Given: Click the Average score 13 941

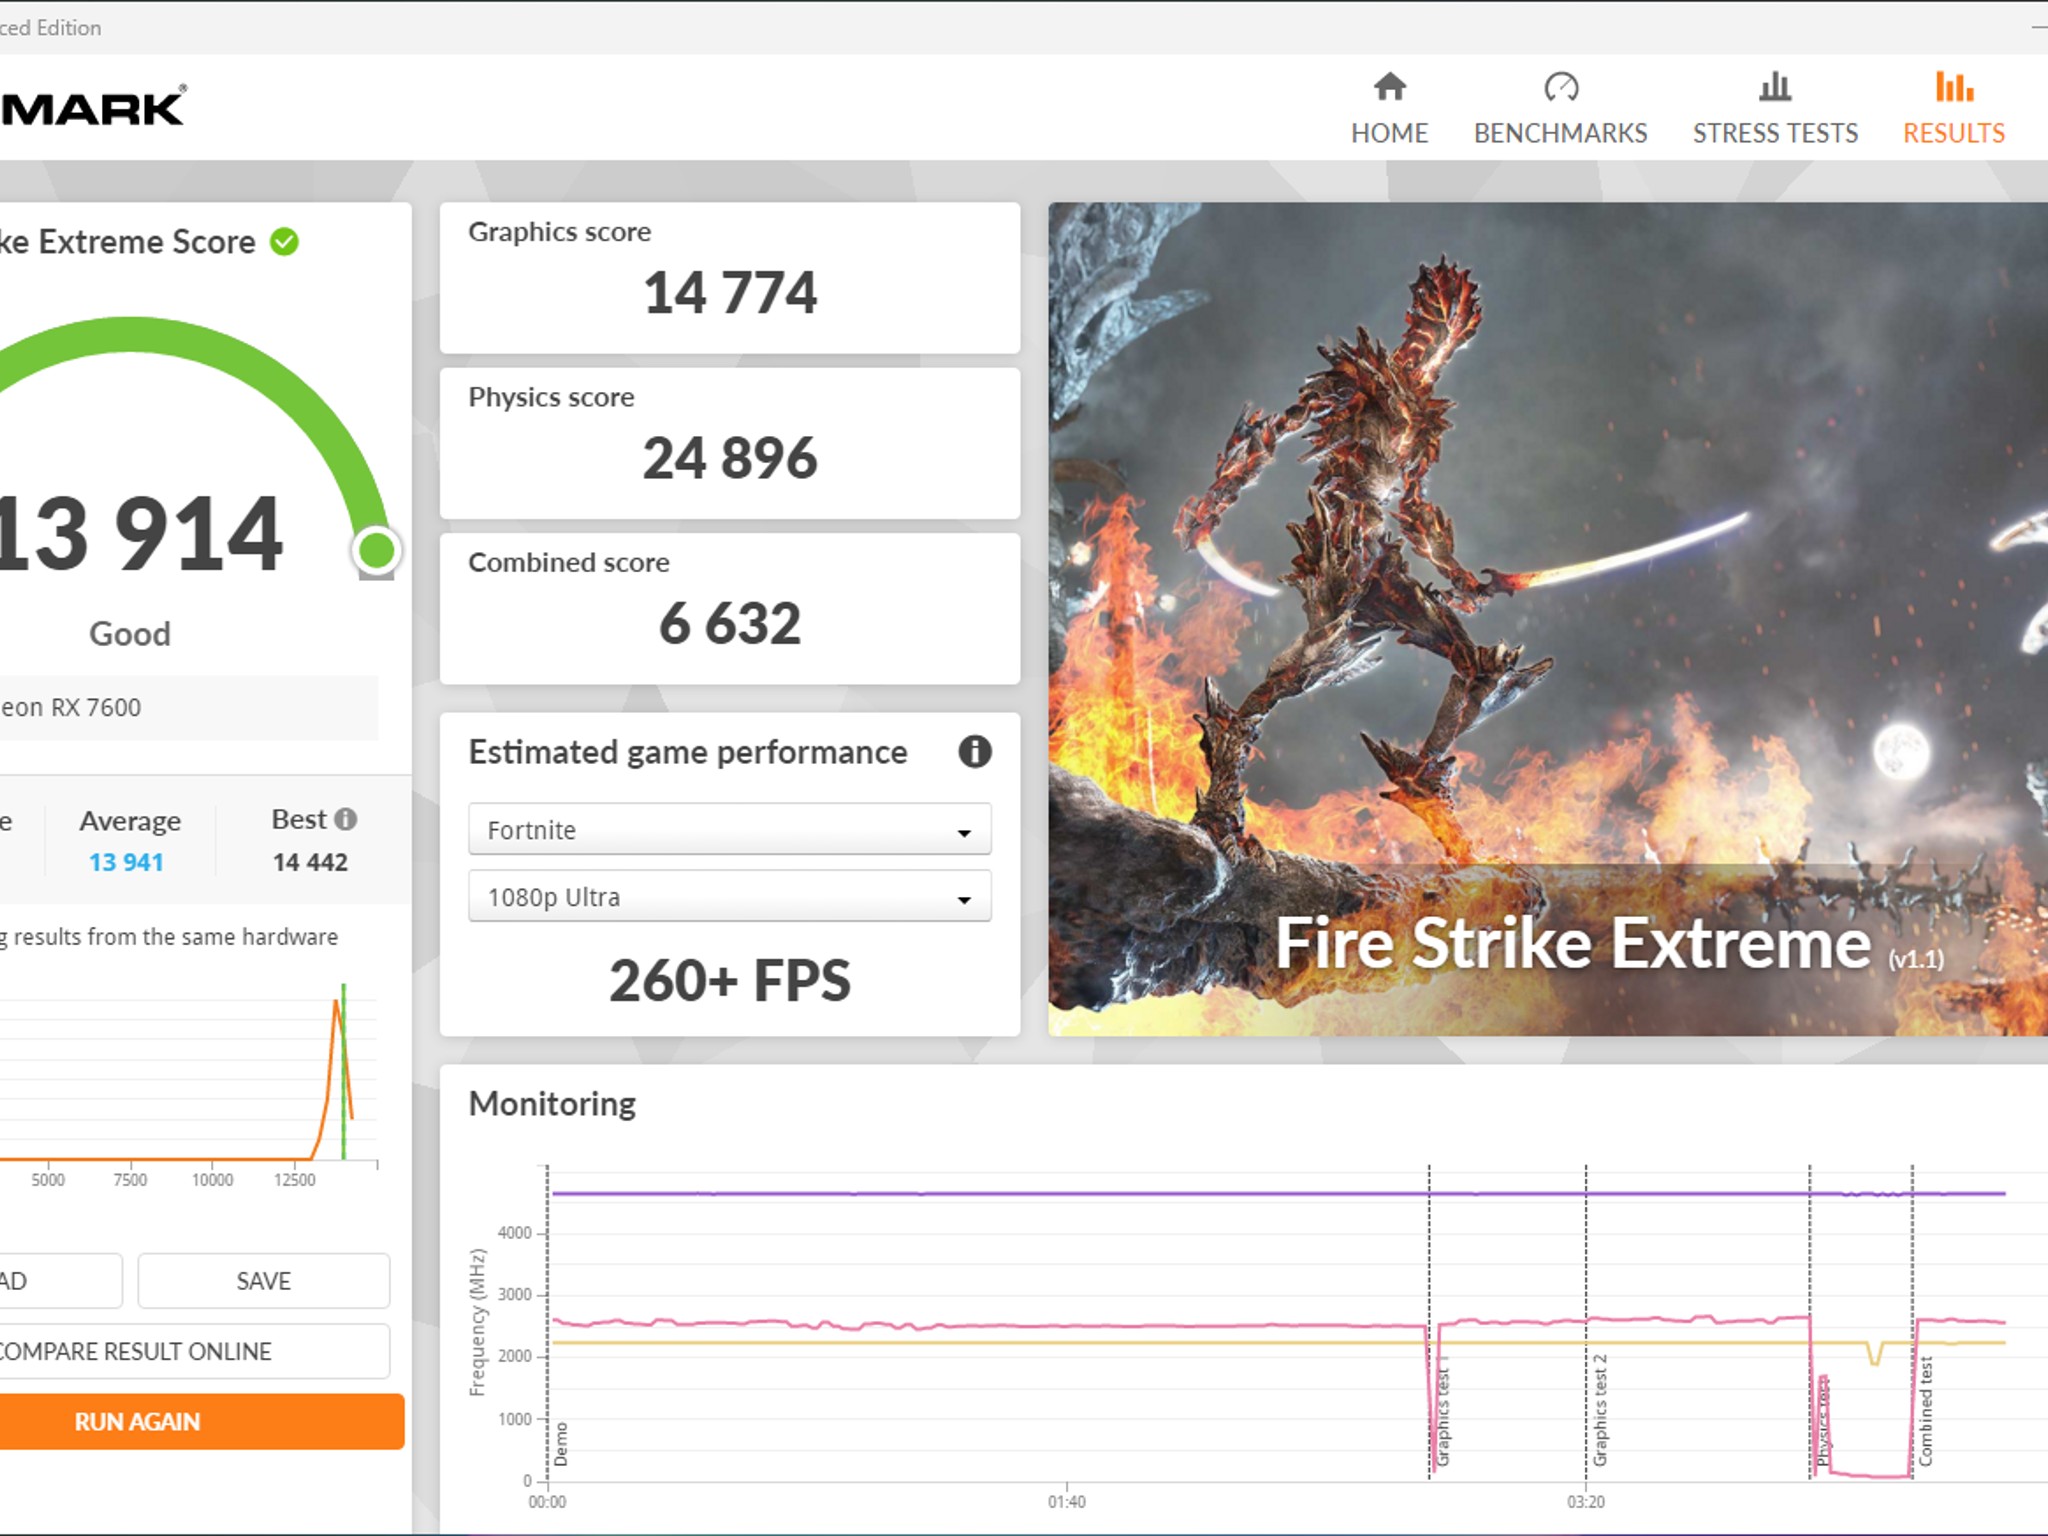Looking at the screenshot, I should 126,862.
